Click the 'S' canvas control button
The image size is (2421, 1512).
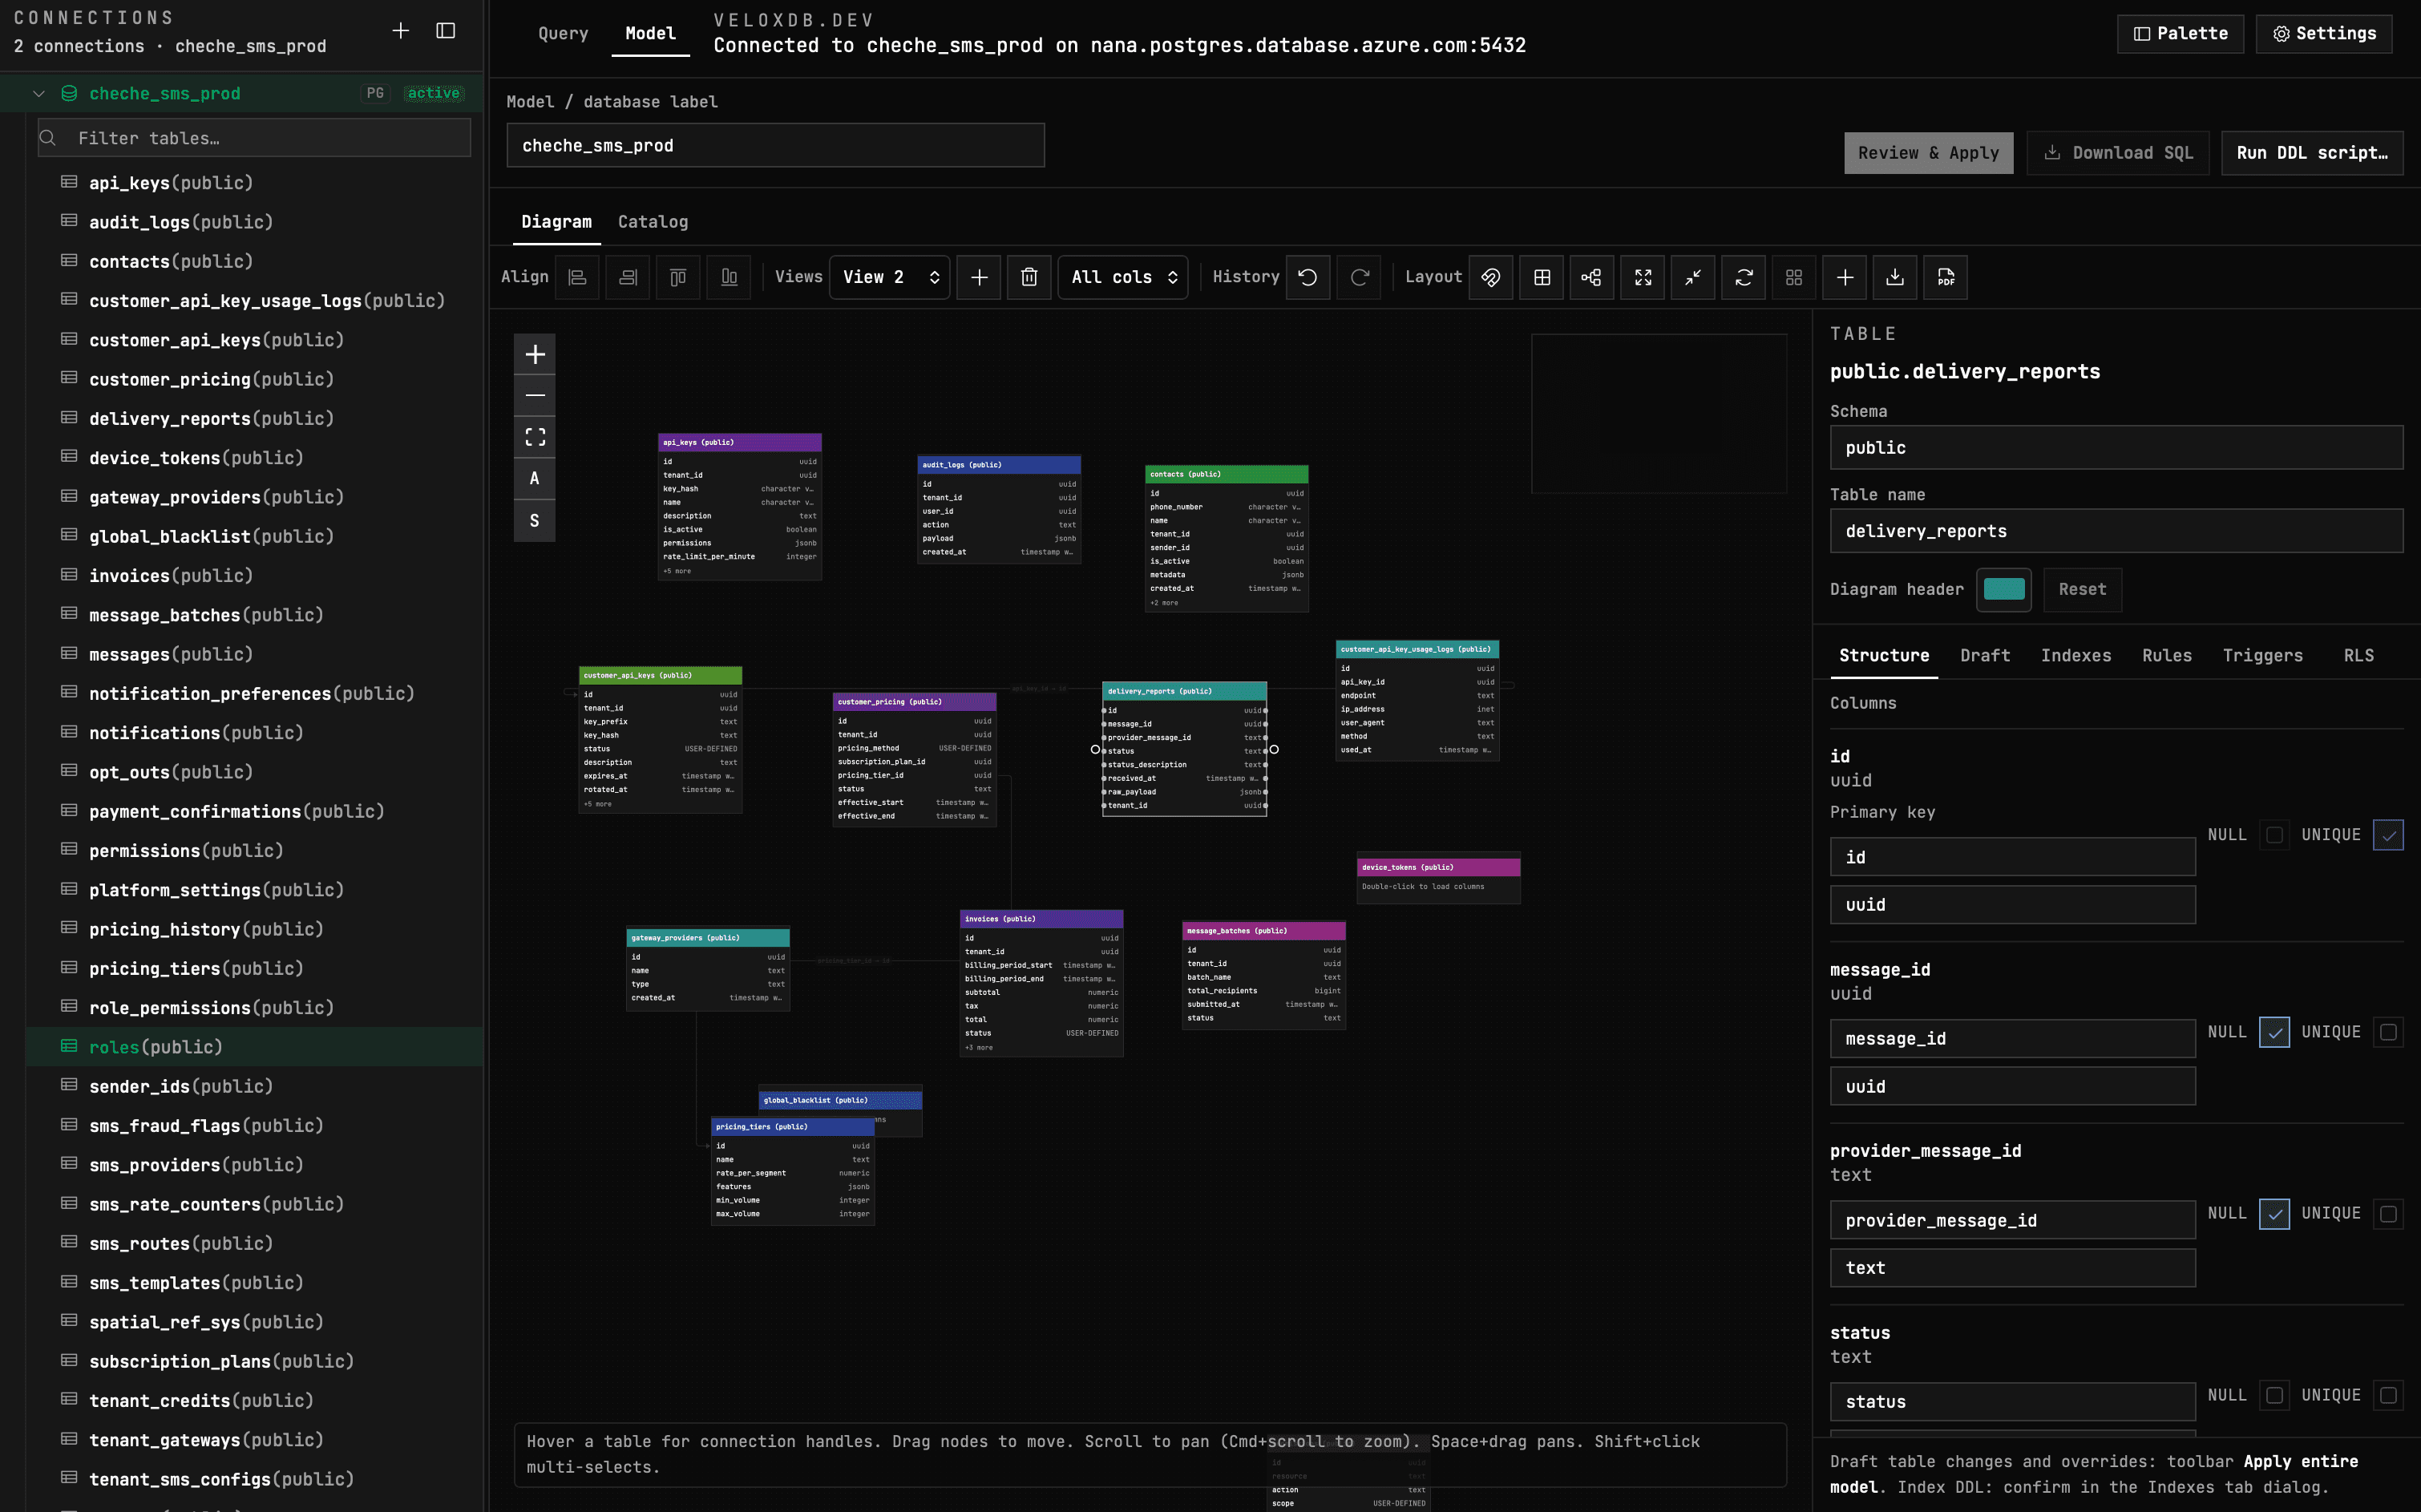(x=535, y=520)
